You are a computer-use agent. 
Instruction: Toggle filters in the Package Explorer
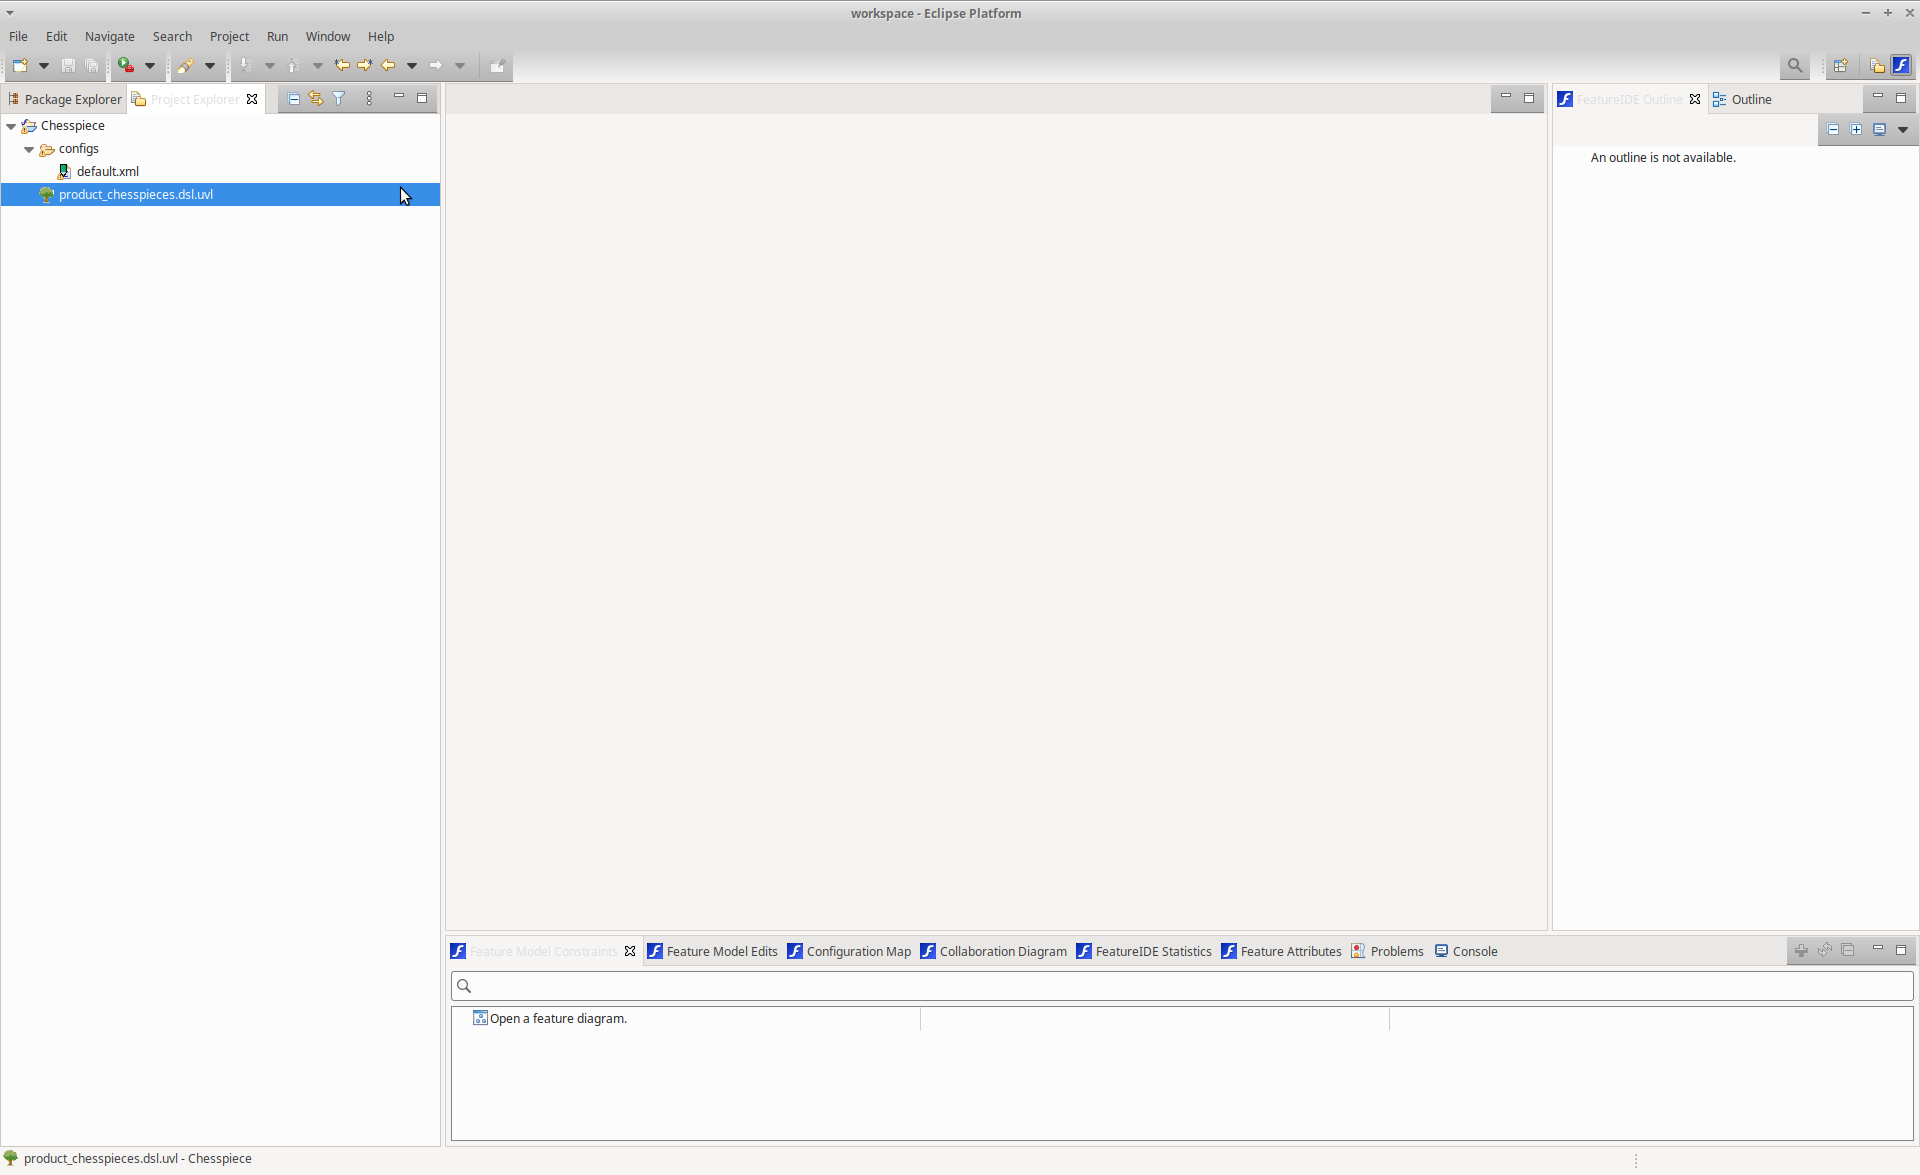click(339, 98)
